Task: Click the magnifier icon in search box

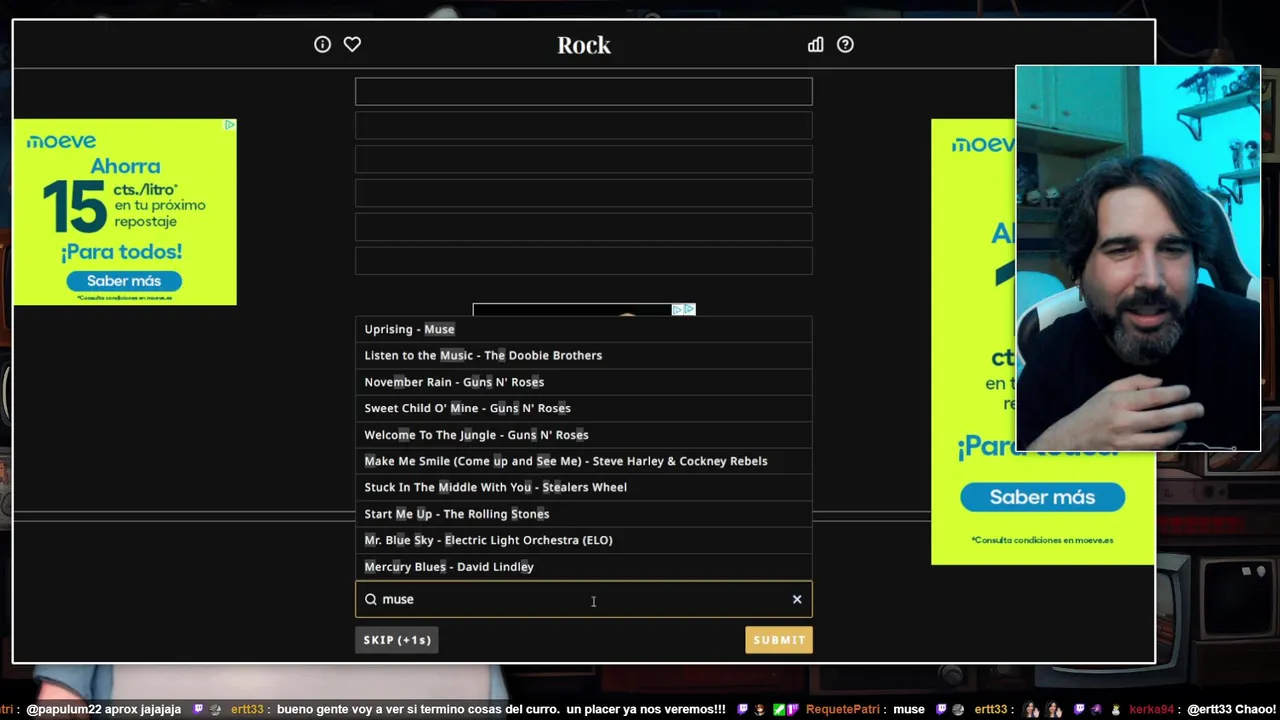Action: (x=371, y=599)
